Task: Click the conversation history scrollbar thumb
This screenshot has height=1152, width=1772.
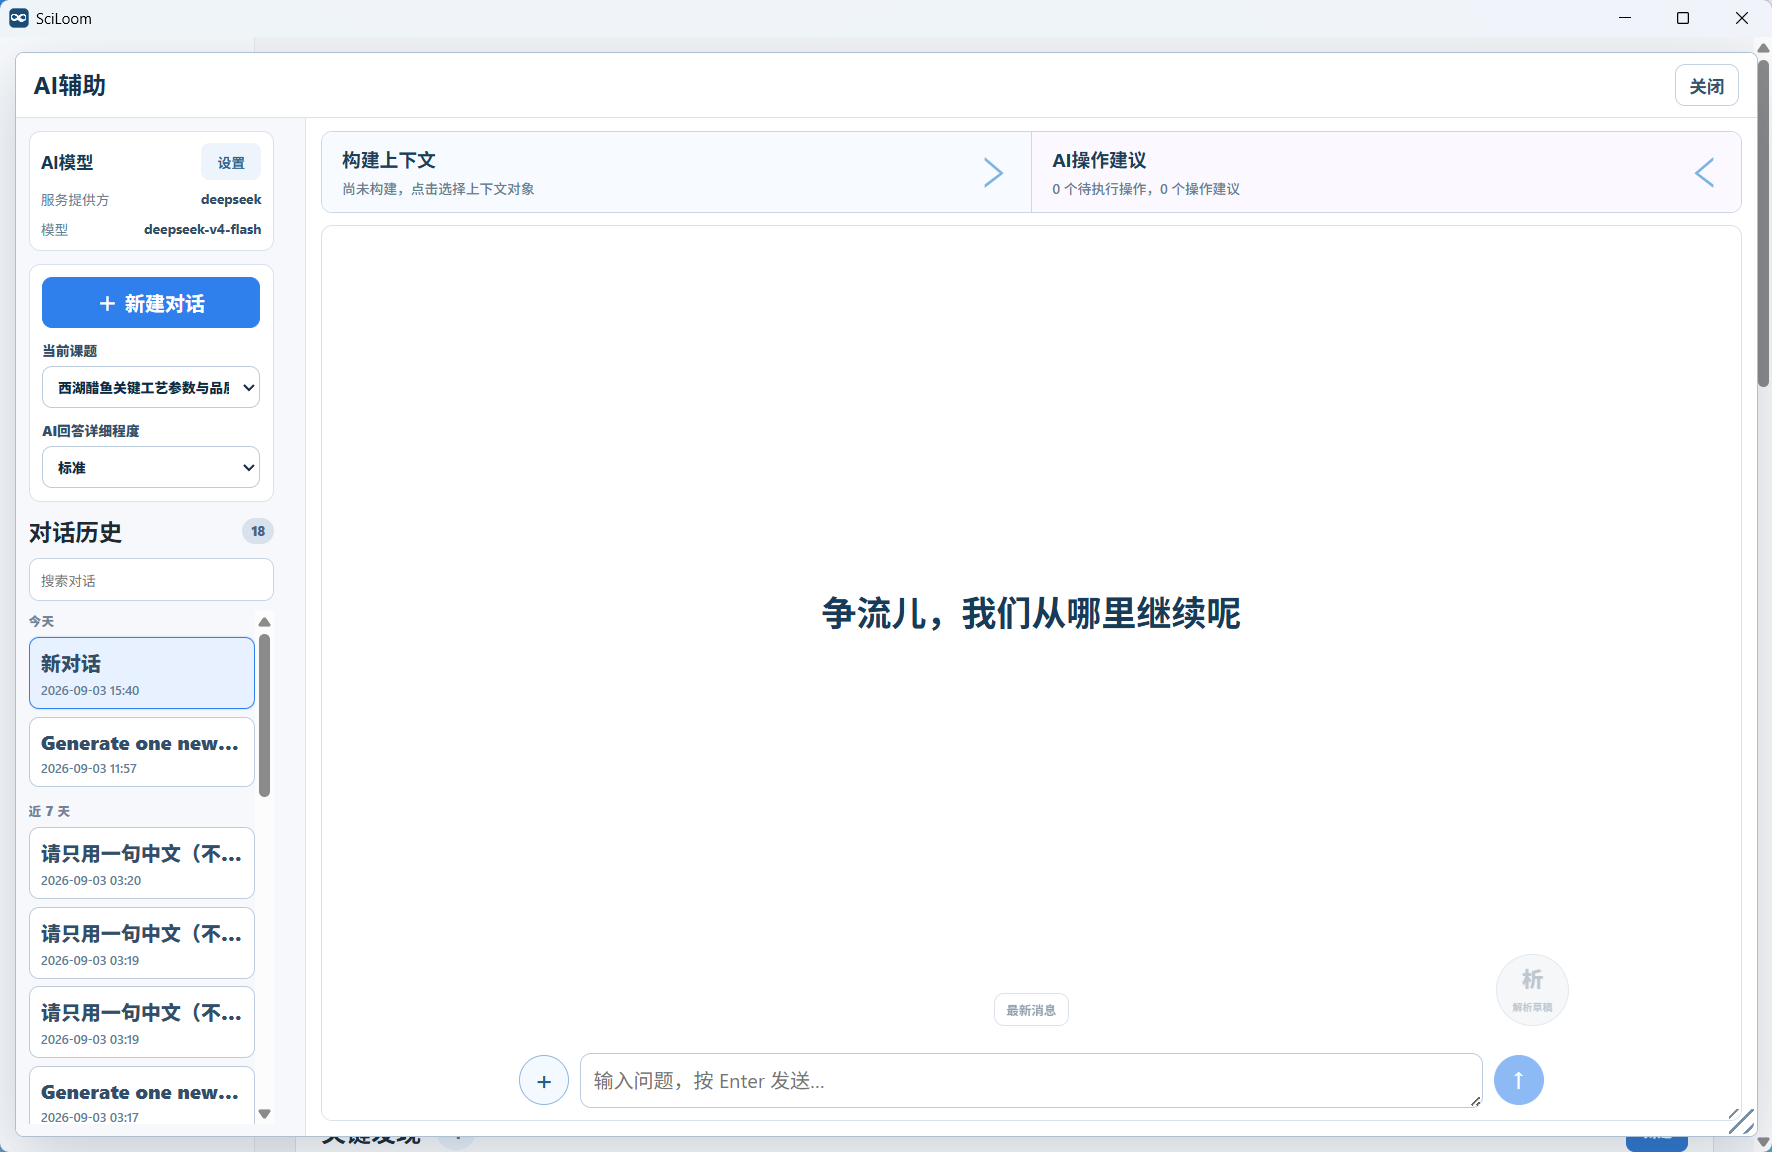Action: point(264,715)
